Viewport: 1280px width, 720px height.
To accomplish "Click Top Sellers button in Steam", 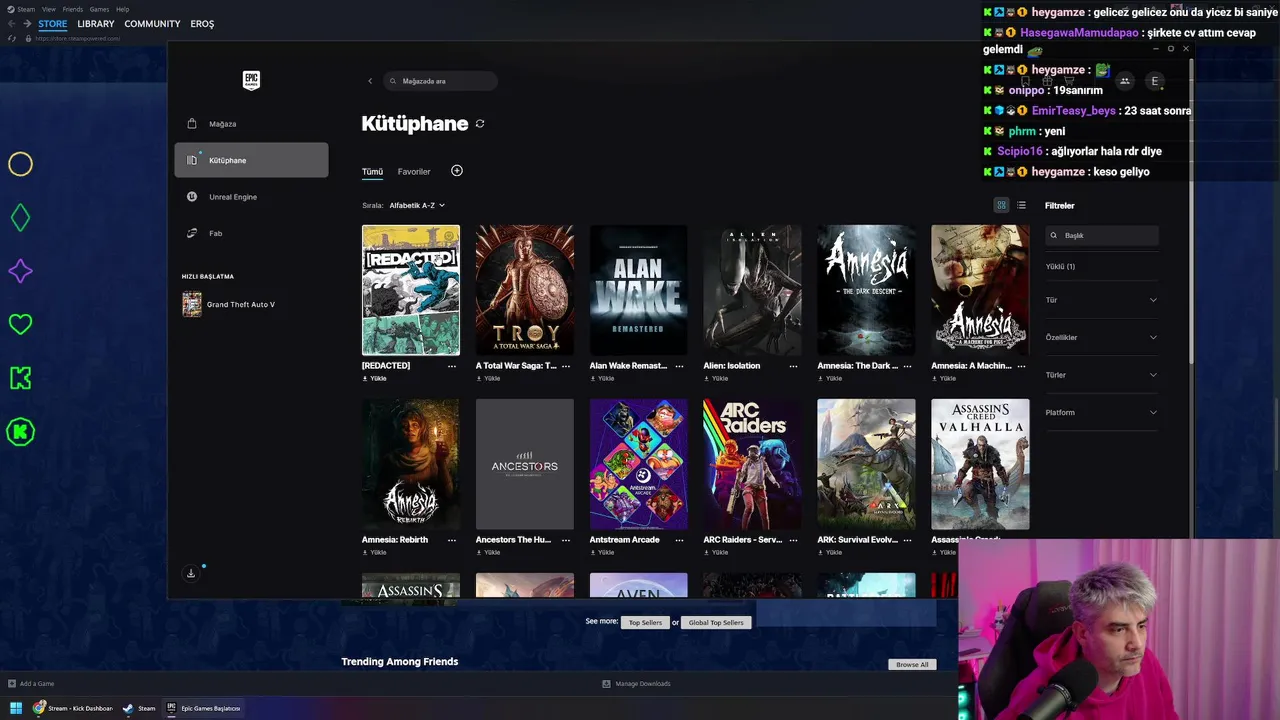I will click(x=645, y=622).
